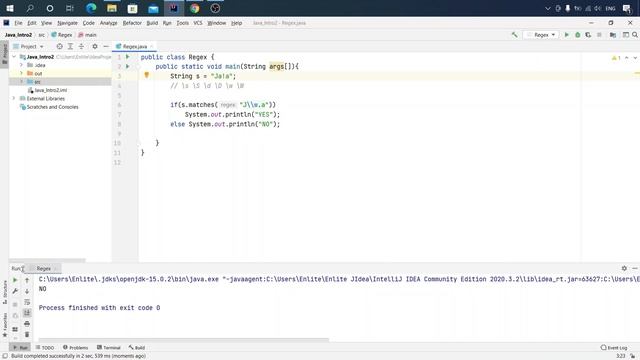Open the Terminal tool window button
The width and height of the screenshot is (640, 360).
(109, 347)
